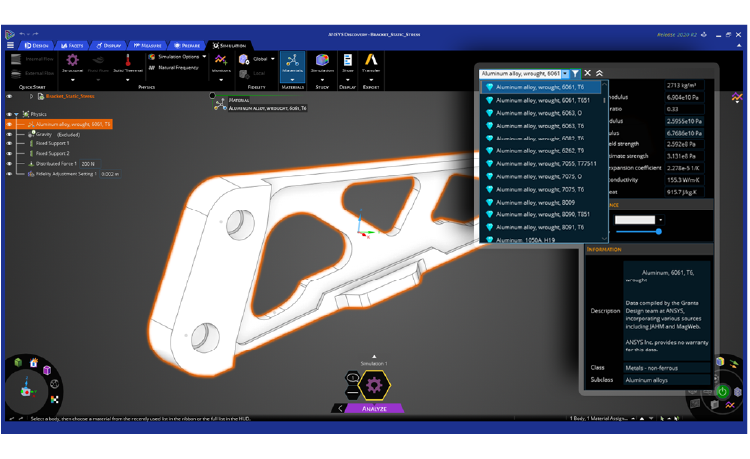The width and height of the screenshot is (750, 459).
Task: Switch to the Simulation tab
Action: click(230, 45)
